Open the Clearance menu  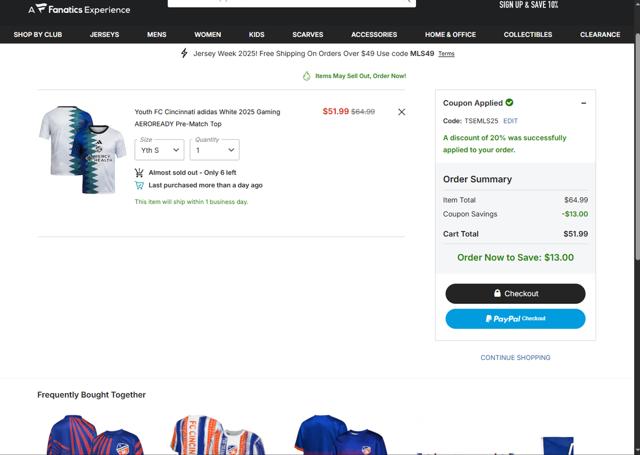pos(600,34)
